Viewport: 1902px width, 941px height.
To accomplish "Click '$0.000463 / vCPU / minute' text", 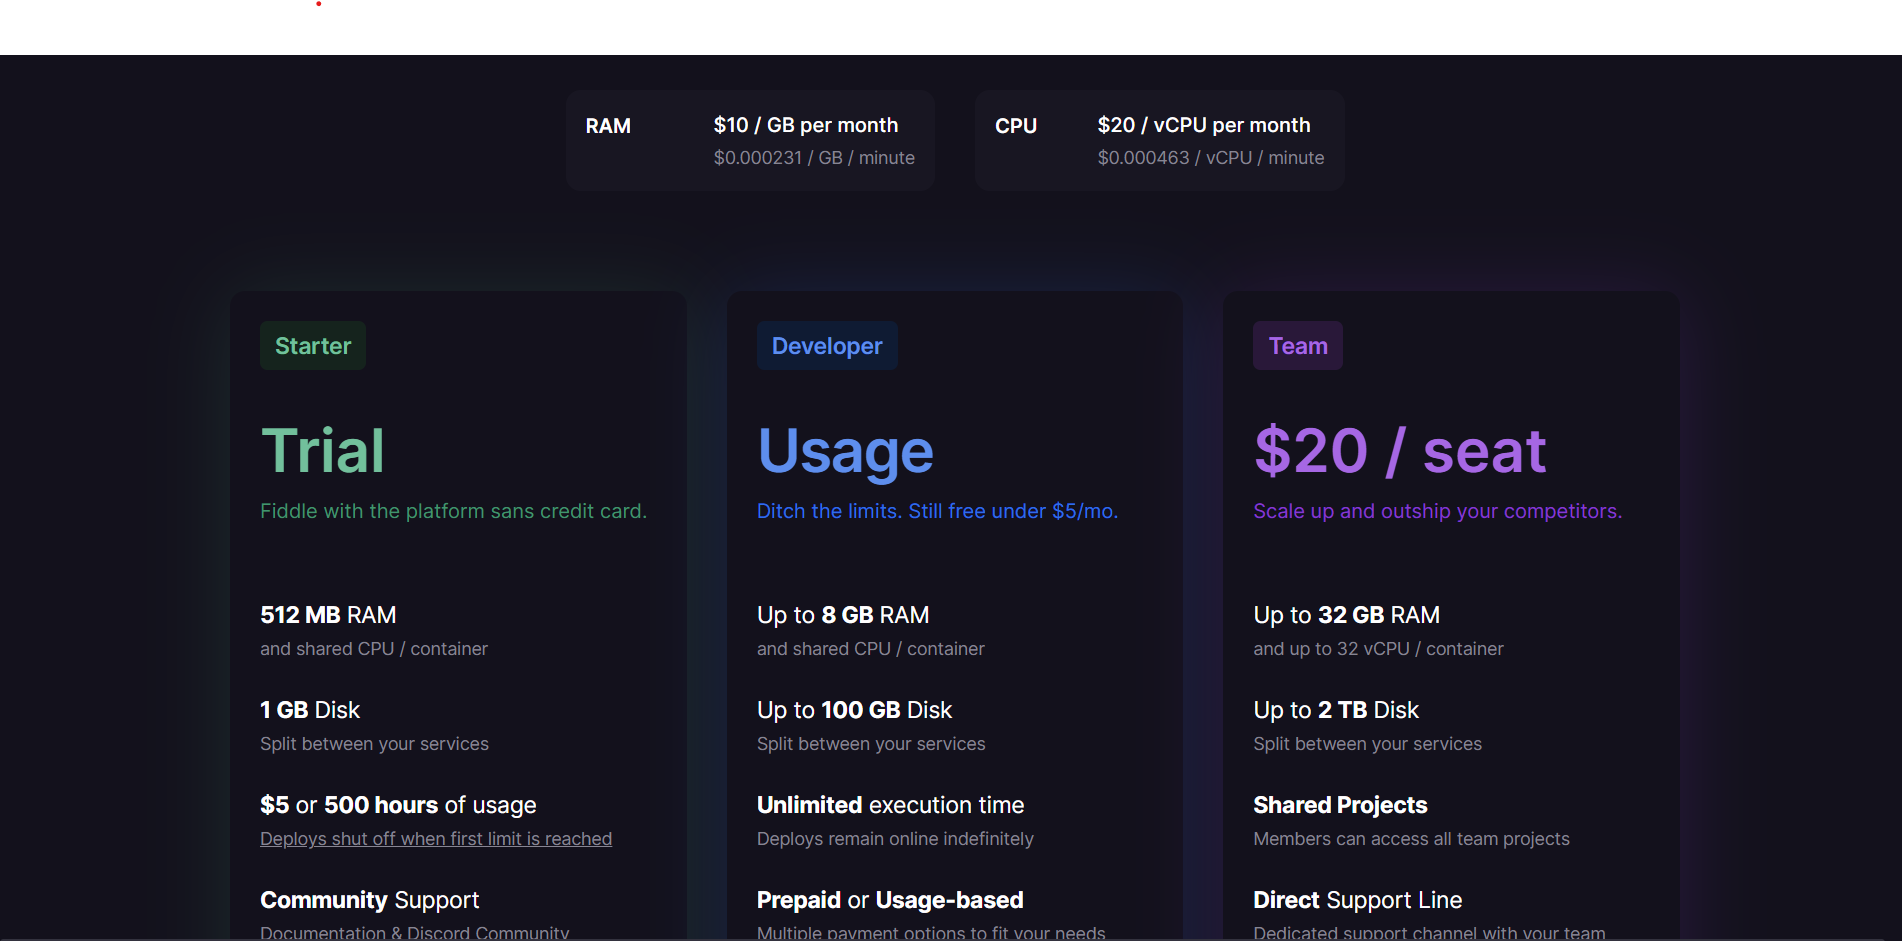I will click(1211, 158).
